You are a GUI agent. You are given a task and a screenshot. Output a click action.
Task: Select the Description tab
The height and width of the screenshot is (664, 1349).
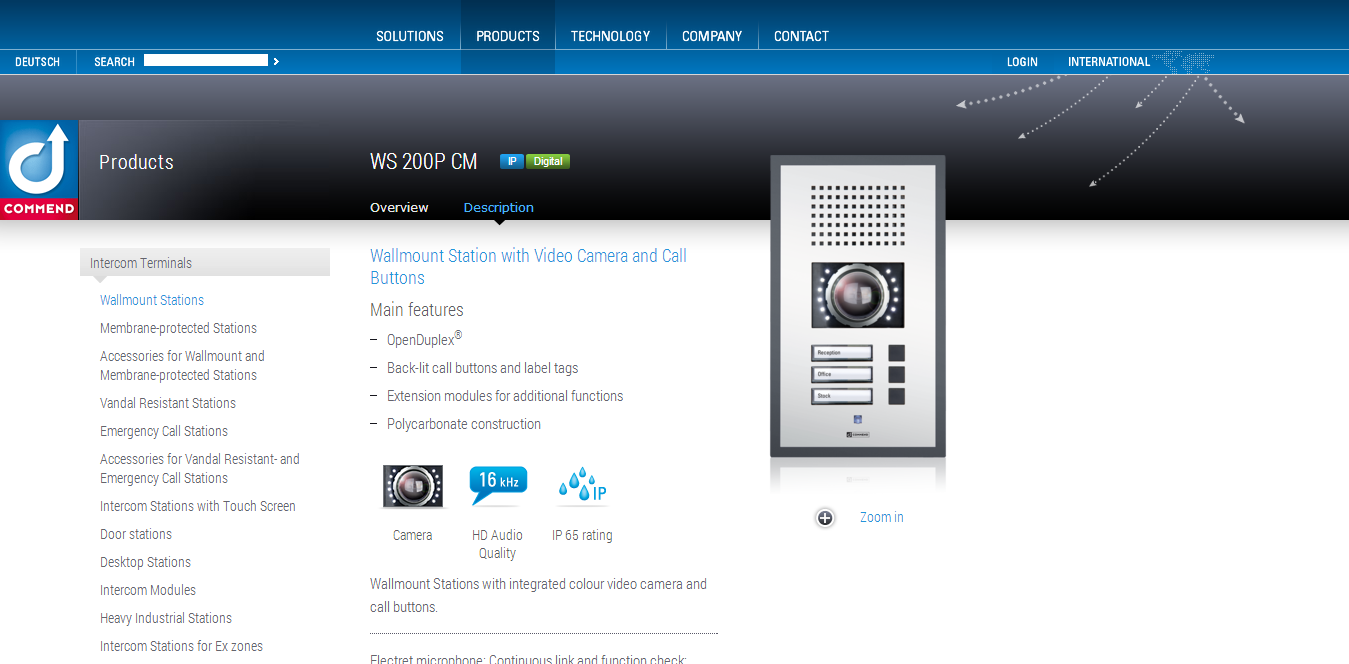coord(498,208)
